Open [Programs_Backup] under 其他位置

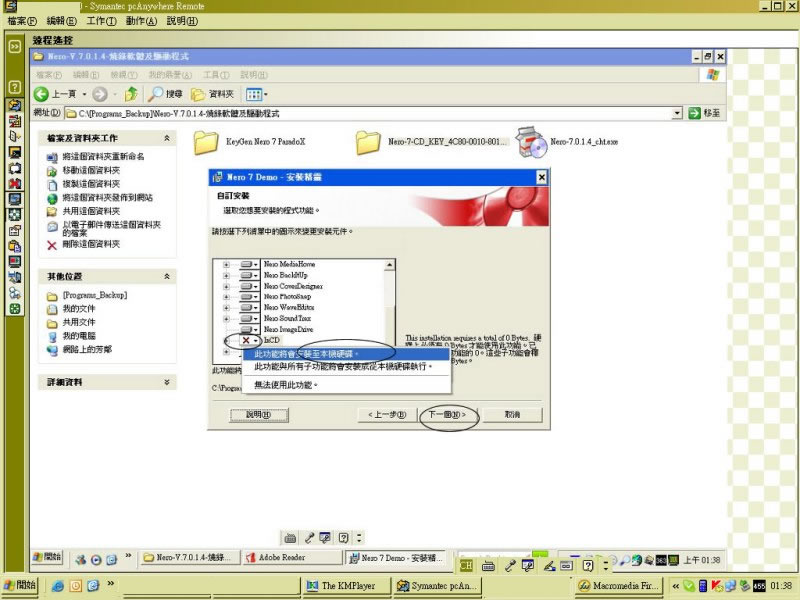click(x=87, y=295)
